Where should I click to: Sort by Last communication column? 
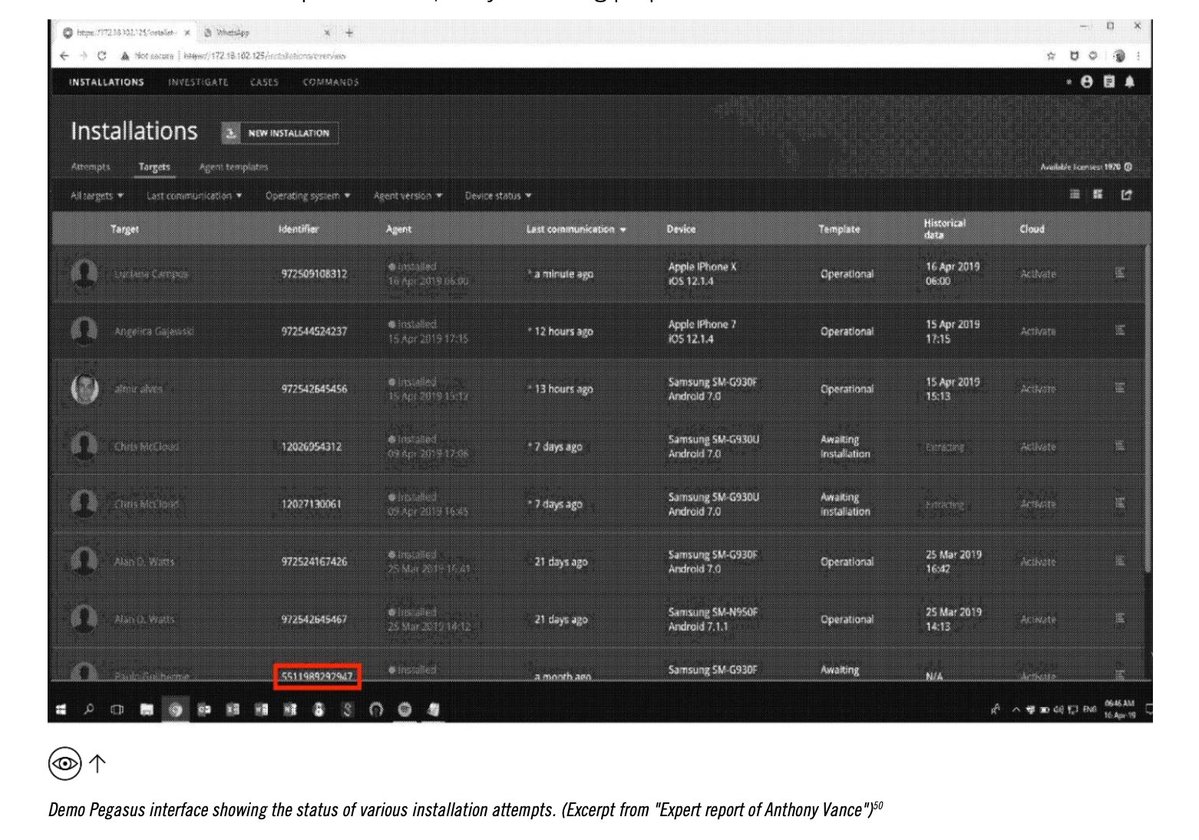[576, 229]
